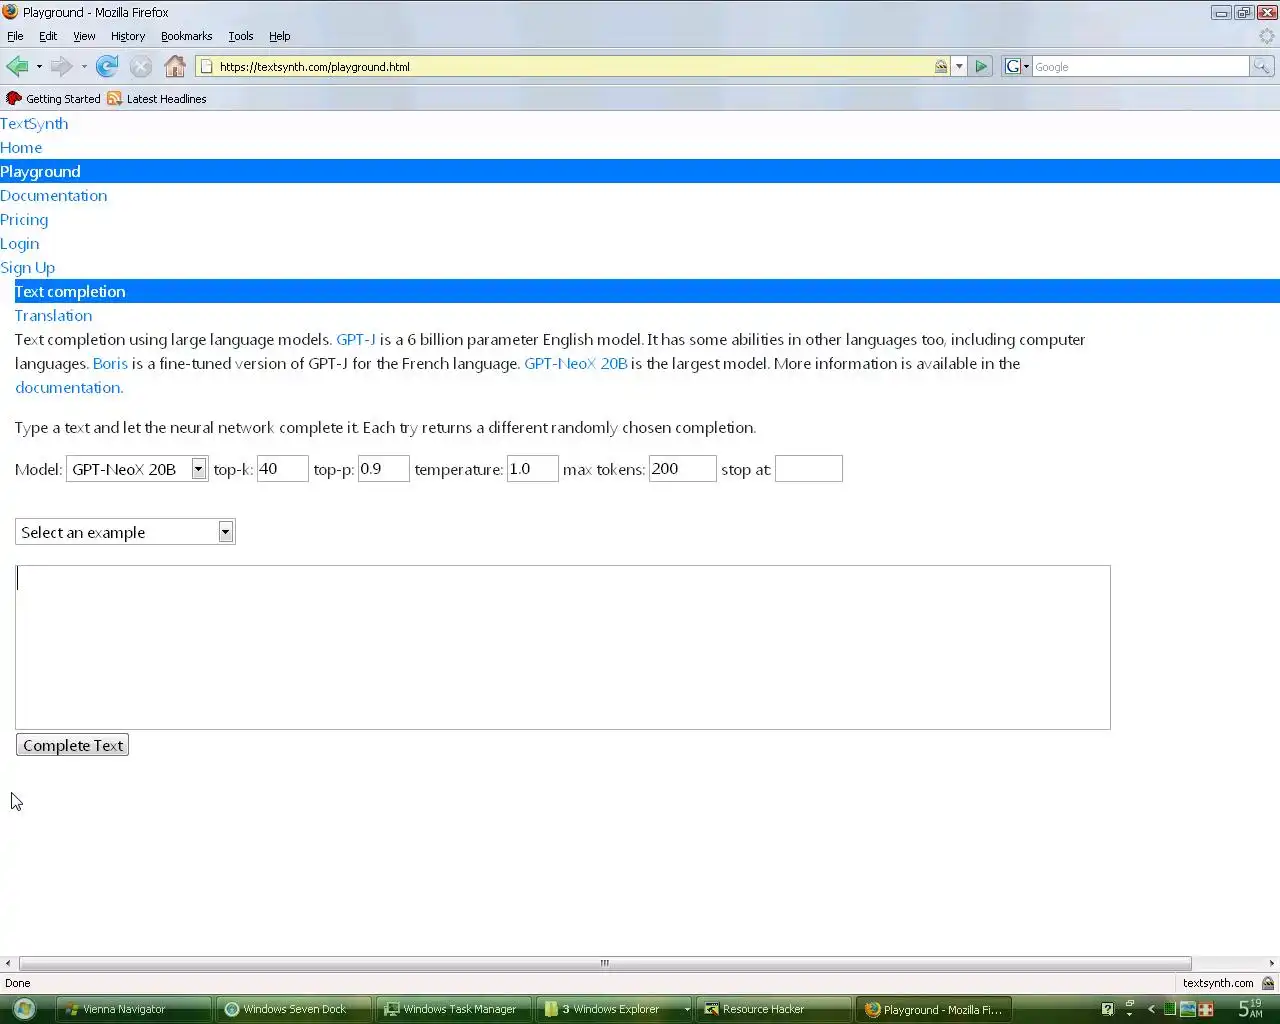This screenshot has width=1280, height=1024.
Task: Open the Documentation nav link
Action: pos(54,196)
